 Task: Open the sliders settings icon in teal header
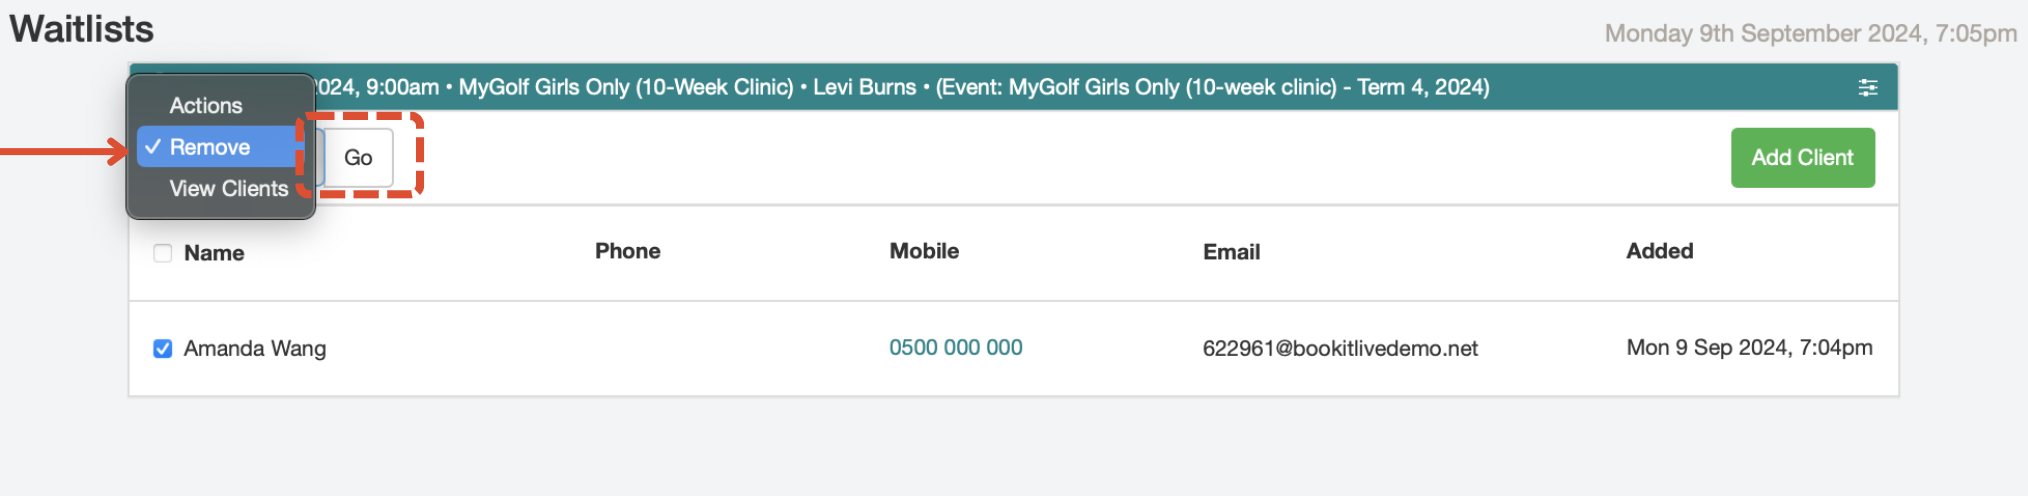pyautogui.click(x=1867, y=88)
